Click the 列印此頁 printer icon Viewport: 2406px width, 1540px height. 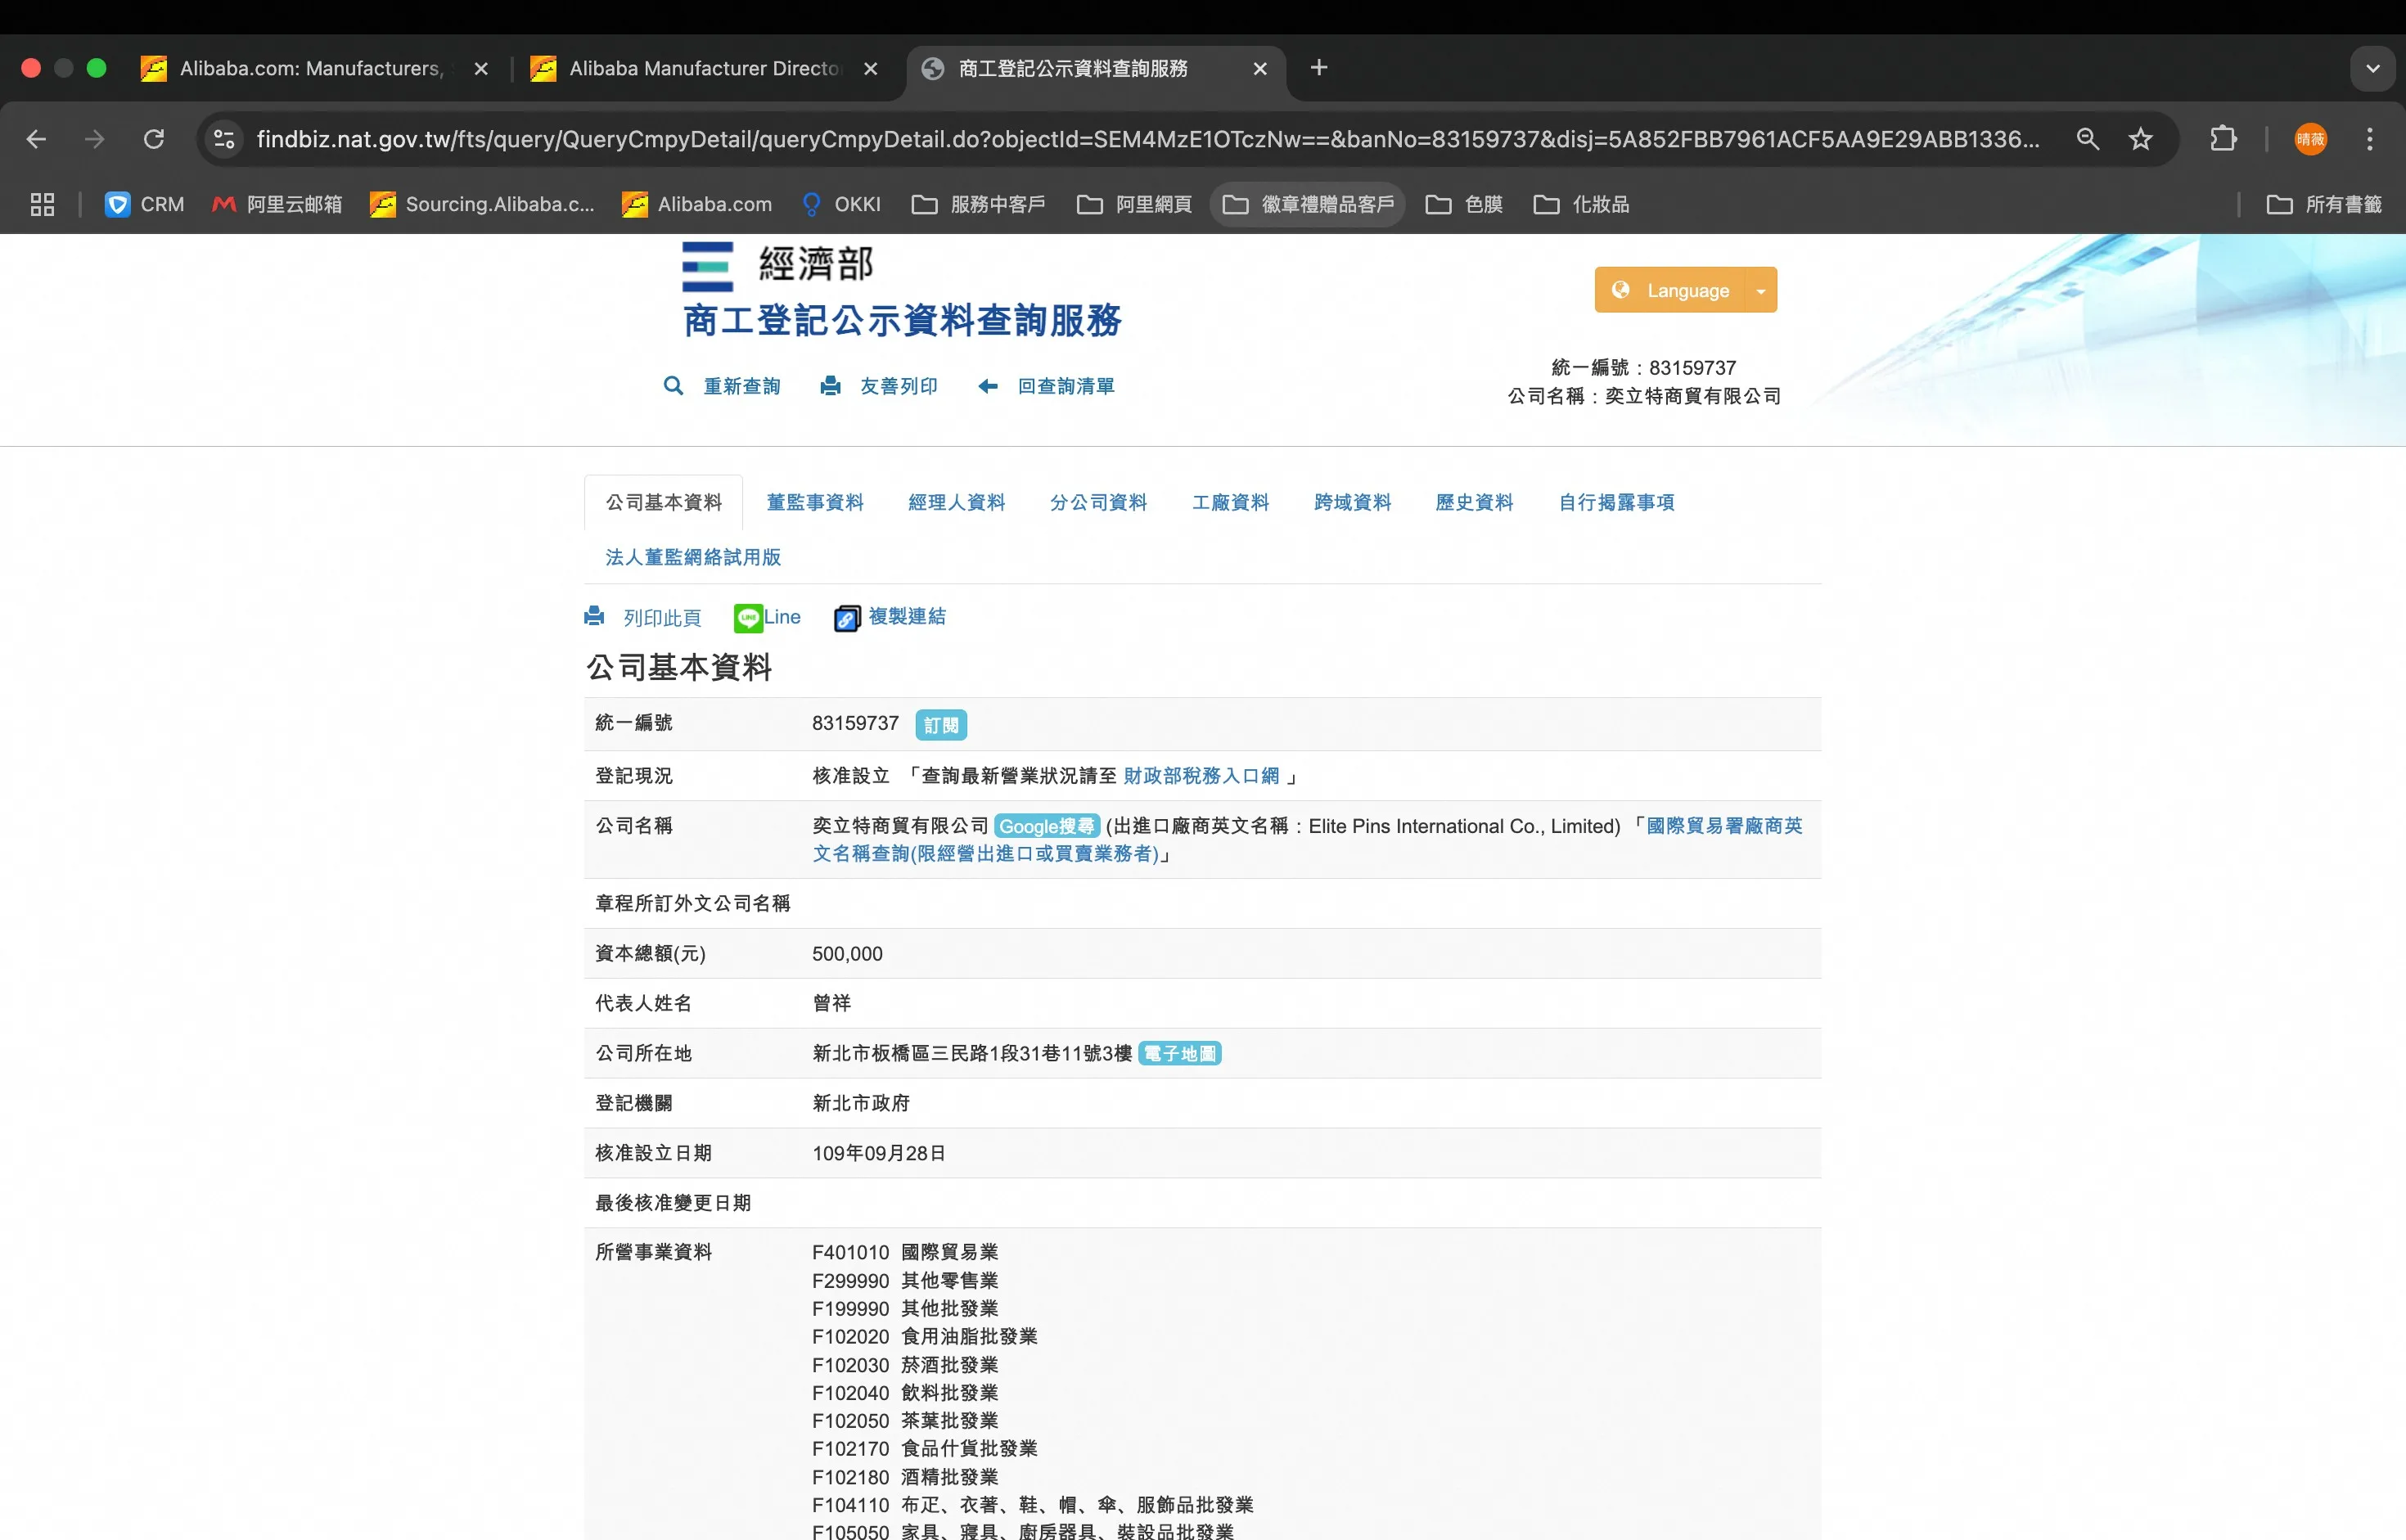pos(594,617)
